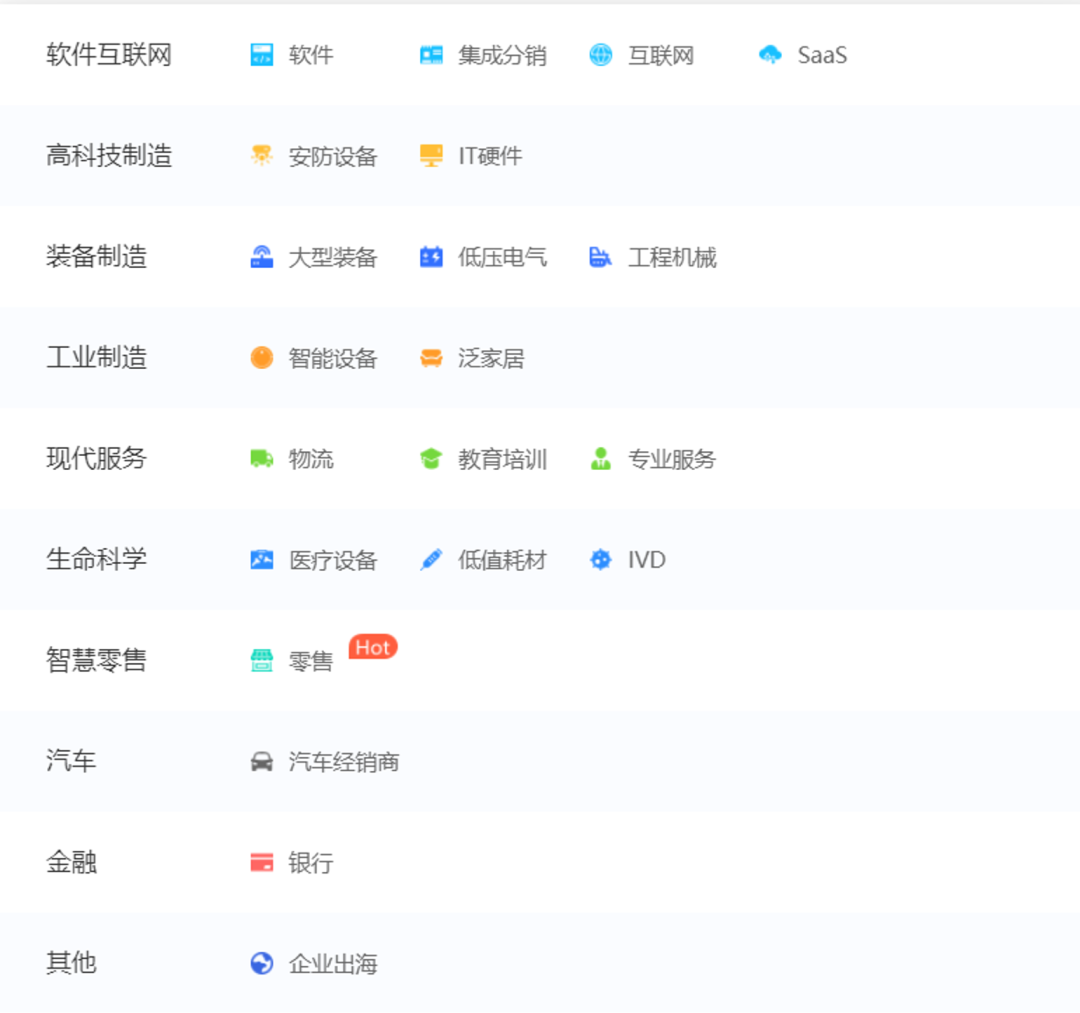Open the 零售 link
Image resolution: width=1080 pixels, height=1013 pixels.
click(x=311, y=661)
